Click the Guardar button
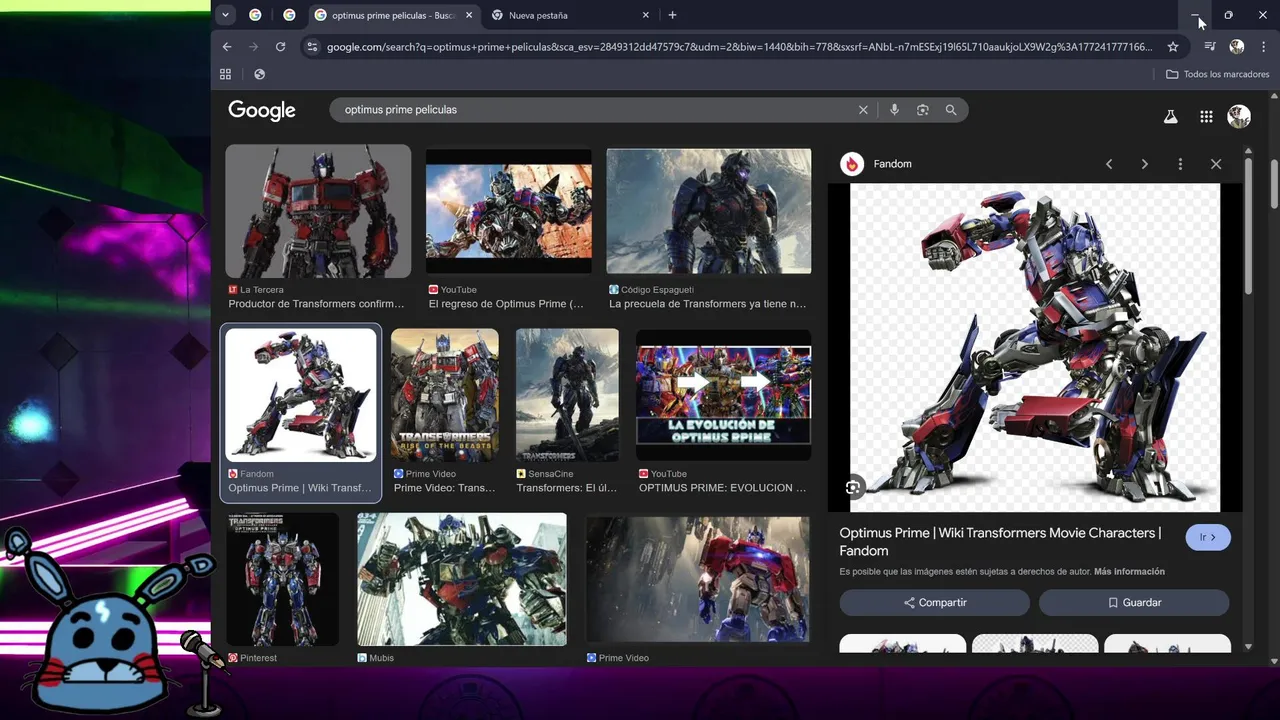 [1133, 602]
